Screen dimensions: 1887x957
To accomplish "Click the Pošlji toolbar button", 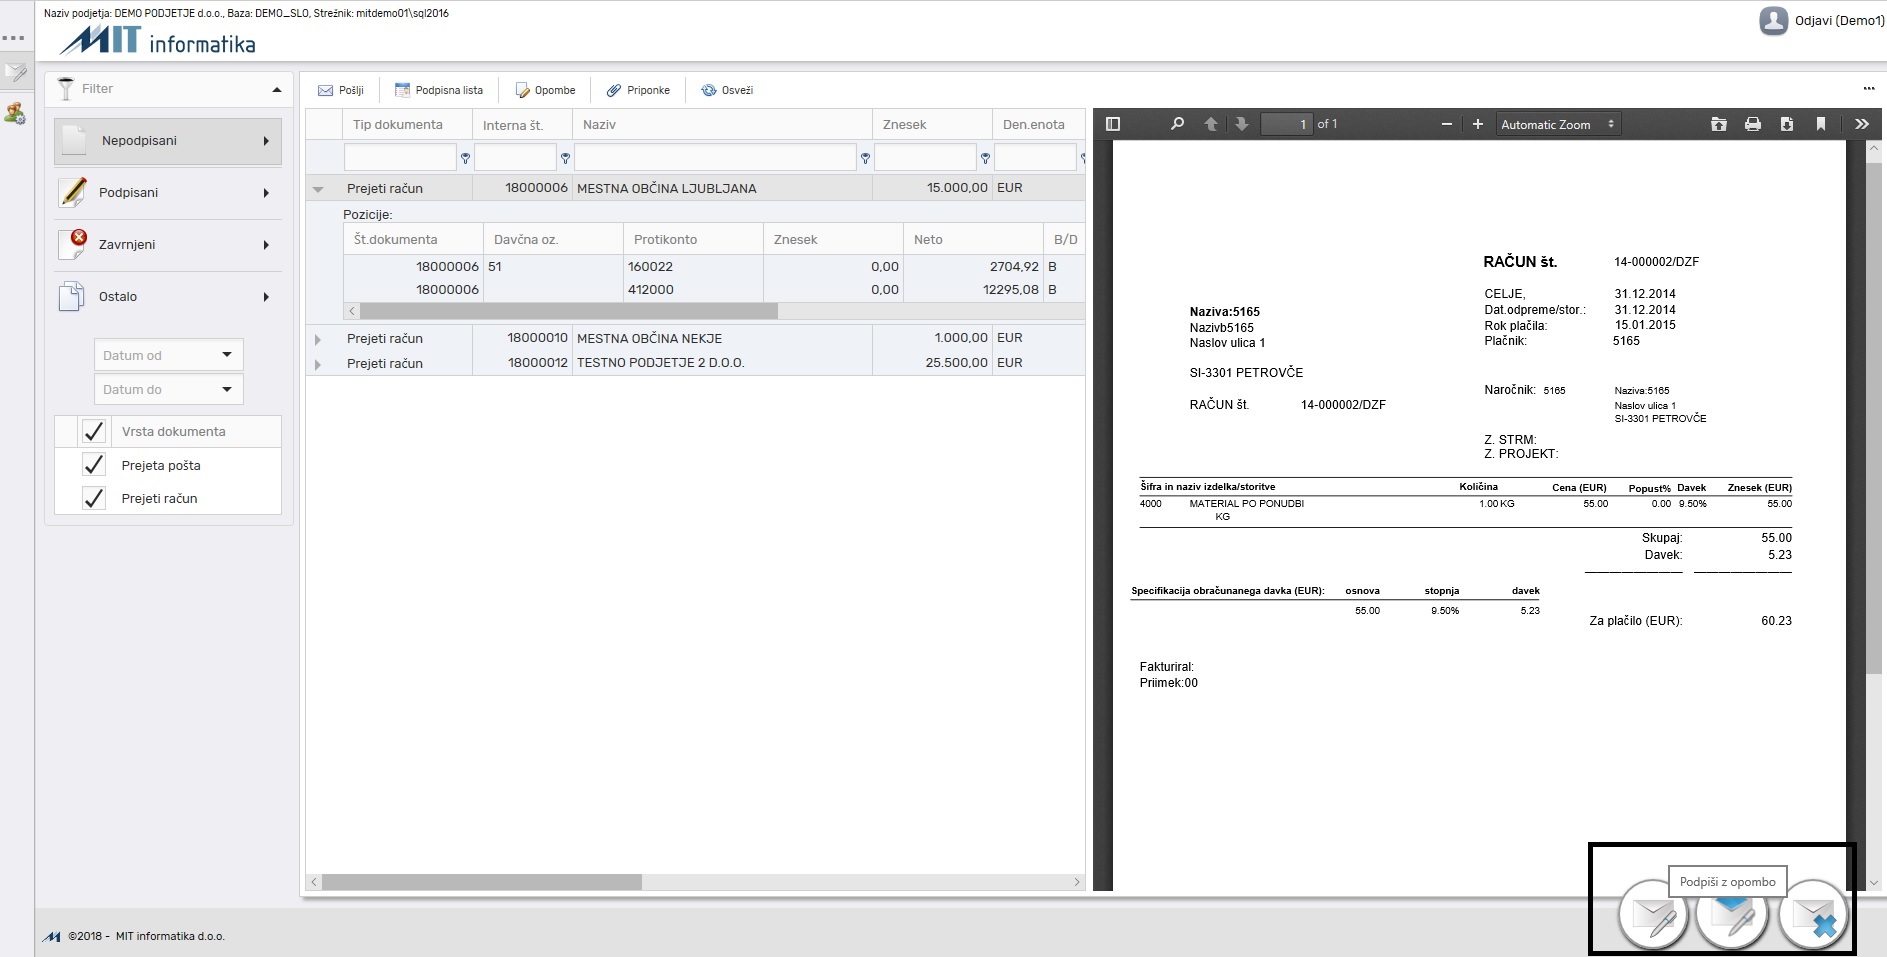I will [341, 90].
